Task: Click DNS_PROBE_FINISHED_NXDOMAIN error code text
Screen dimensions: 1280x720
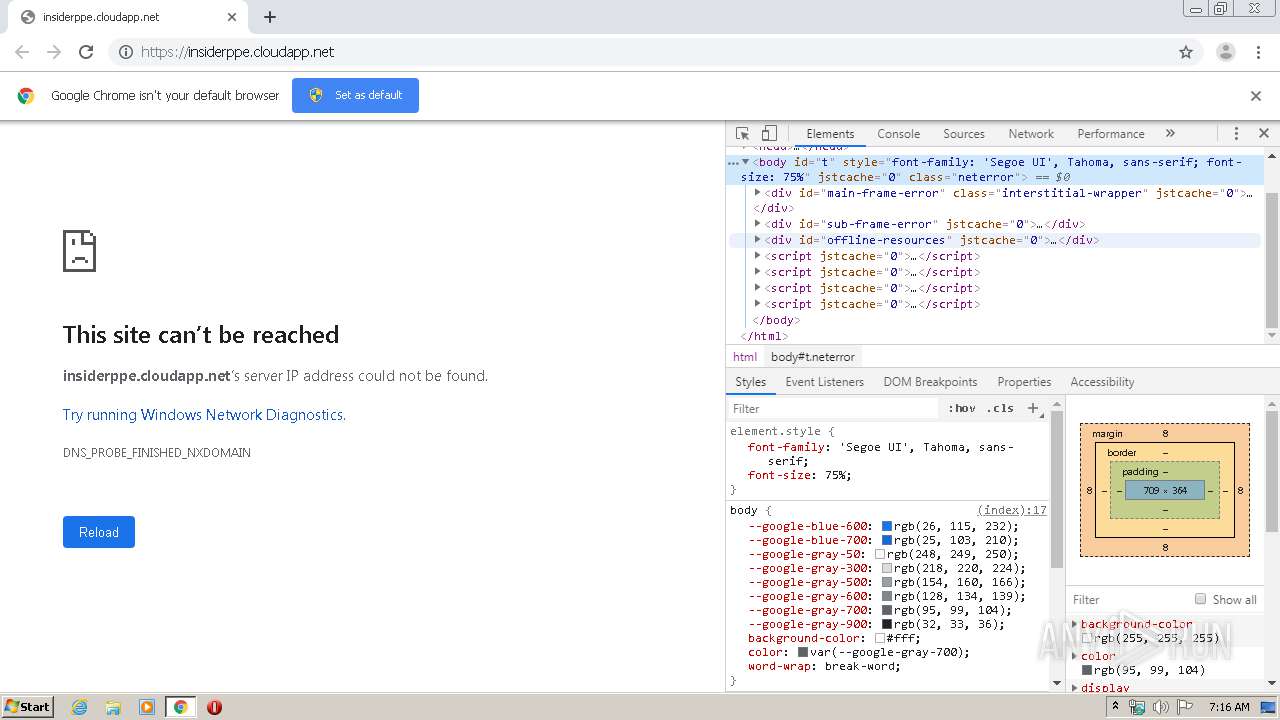Action: 157,453
